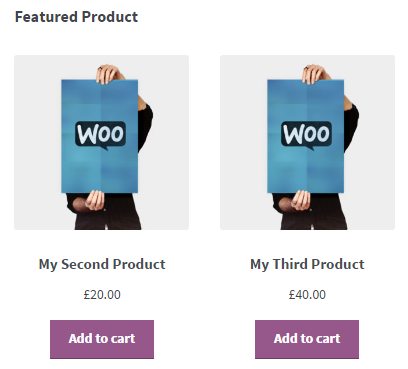Click the speech bubble tail of the right Woo logo
This screenshot has width=408, height=369.
pos(310,148)
